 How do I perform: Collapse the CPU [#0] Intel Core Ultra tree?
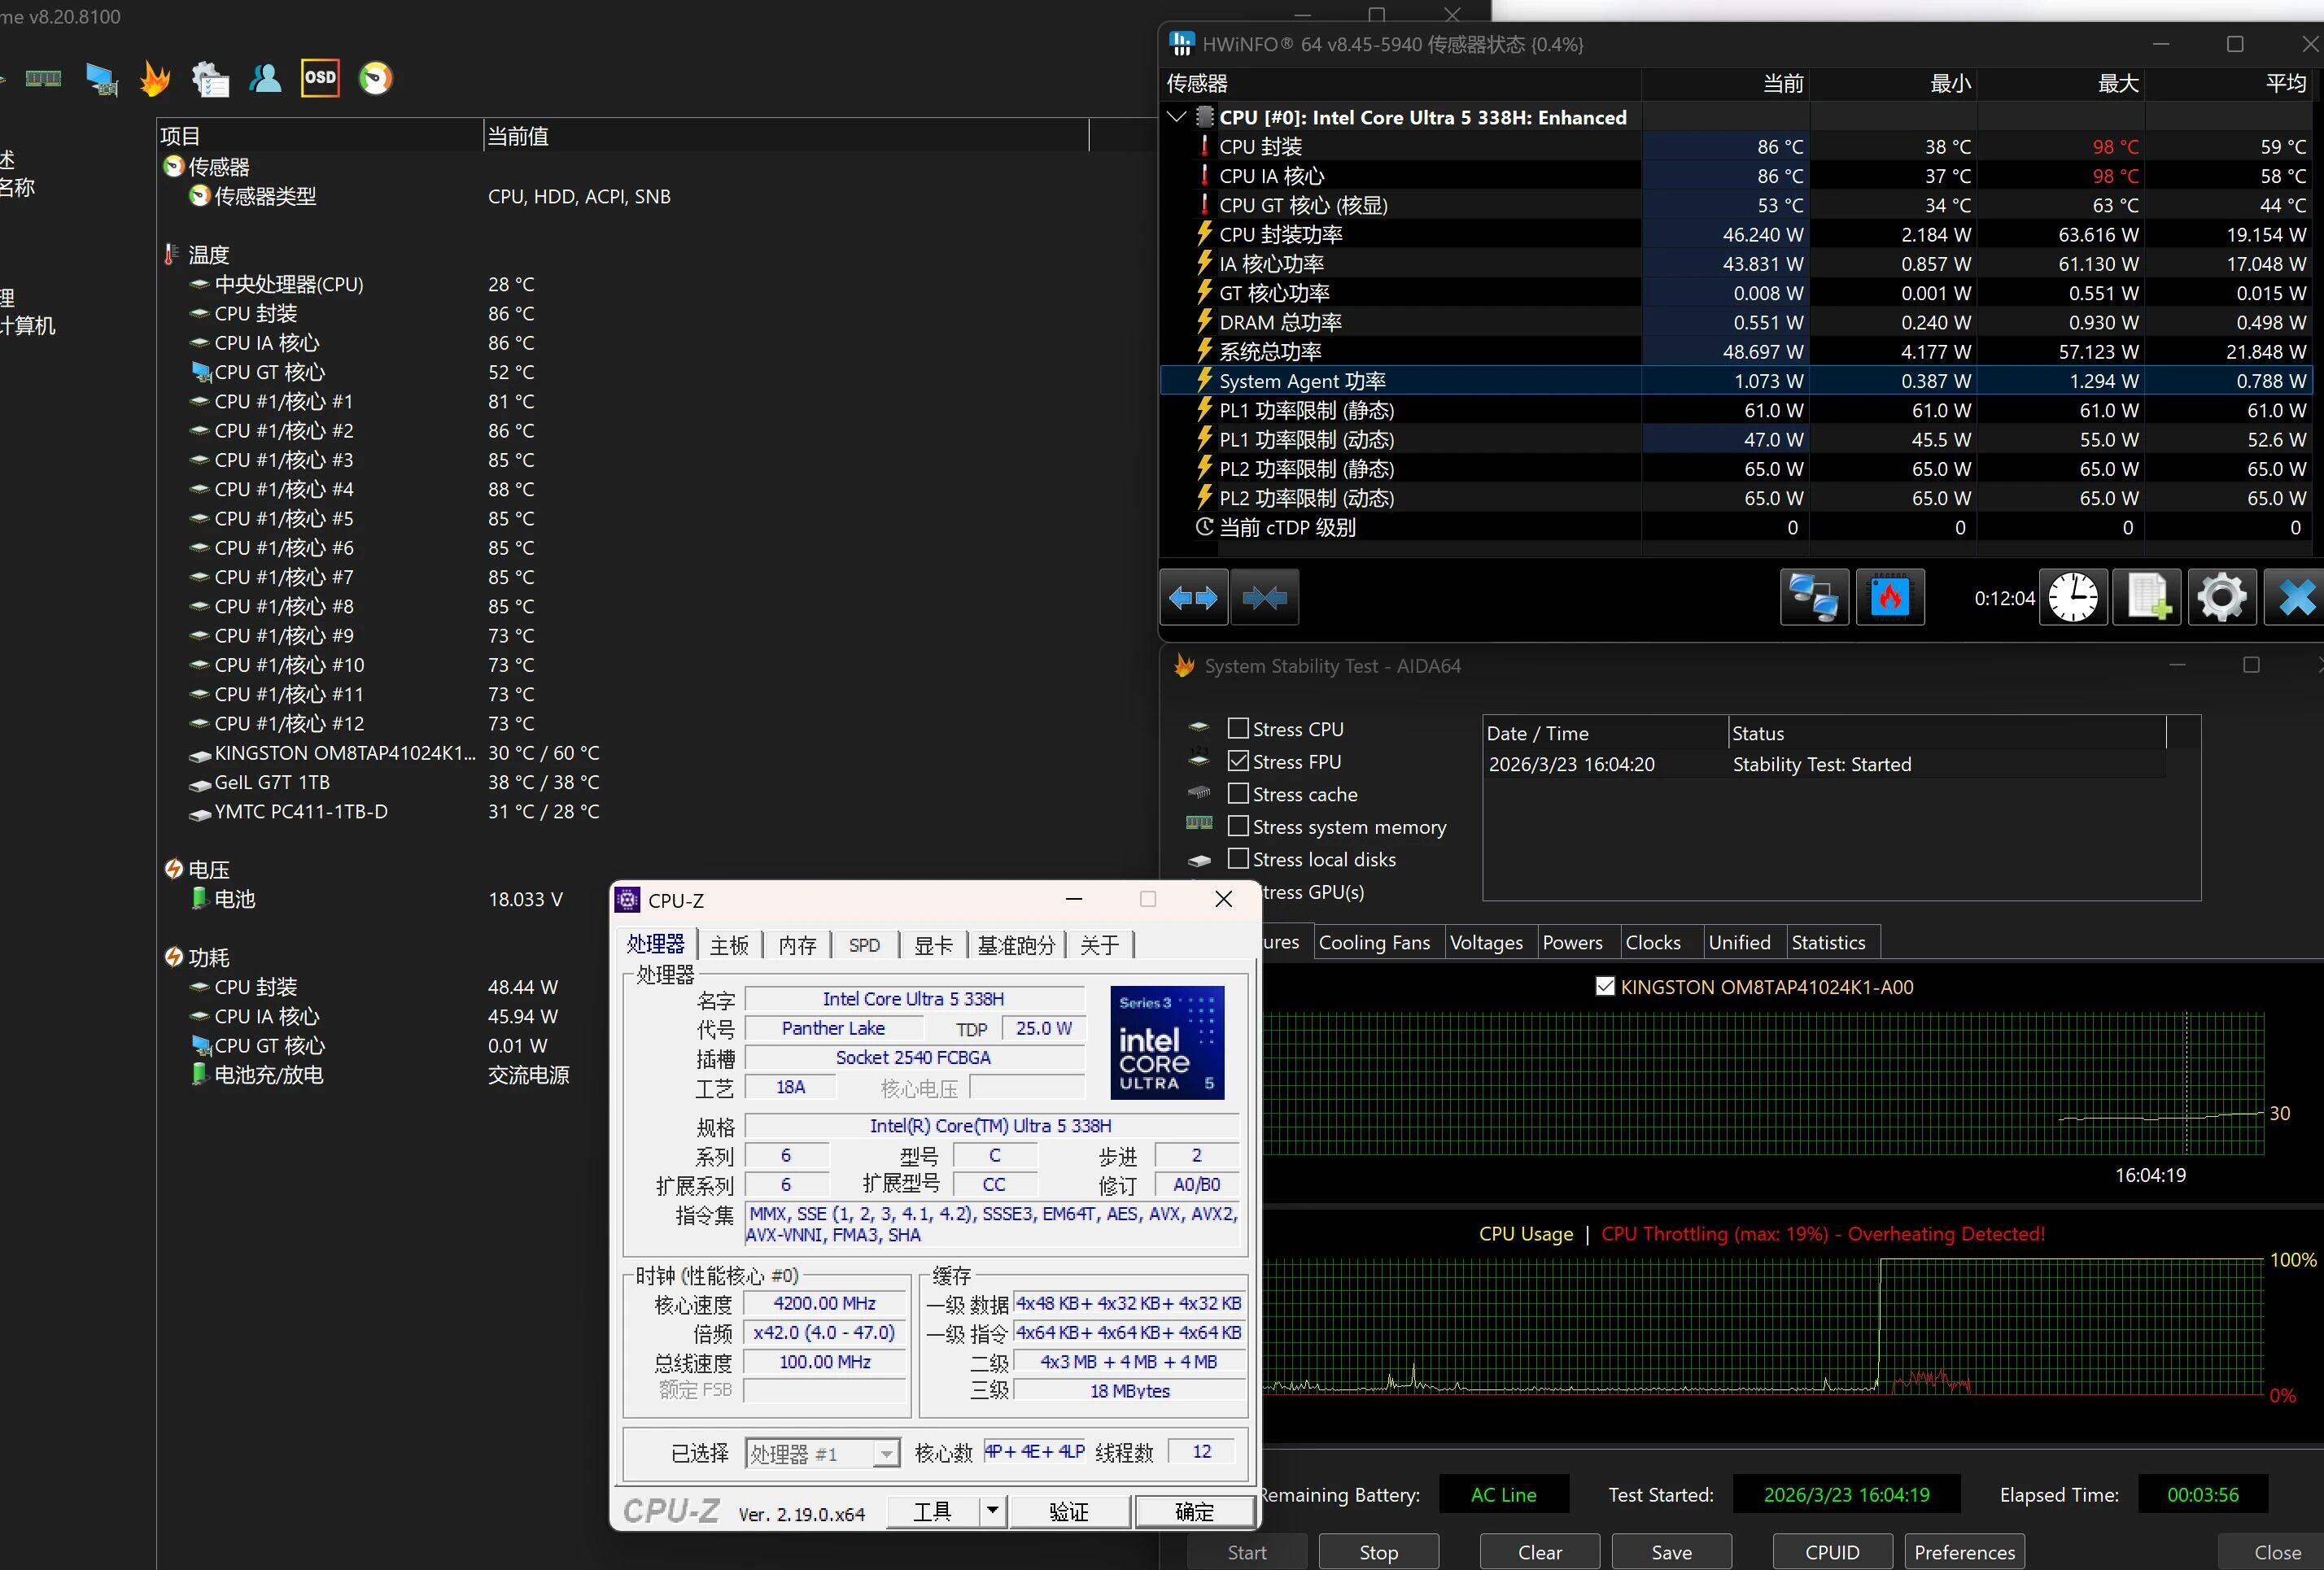point(1177,117)
